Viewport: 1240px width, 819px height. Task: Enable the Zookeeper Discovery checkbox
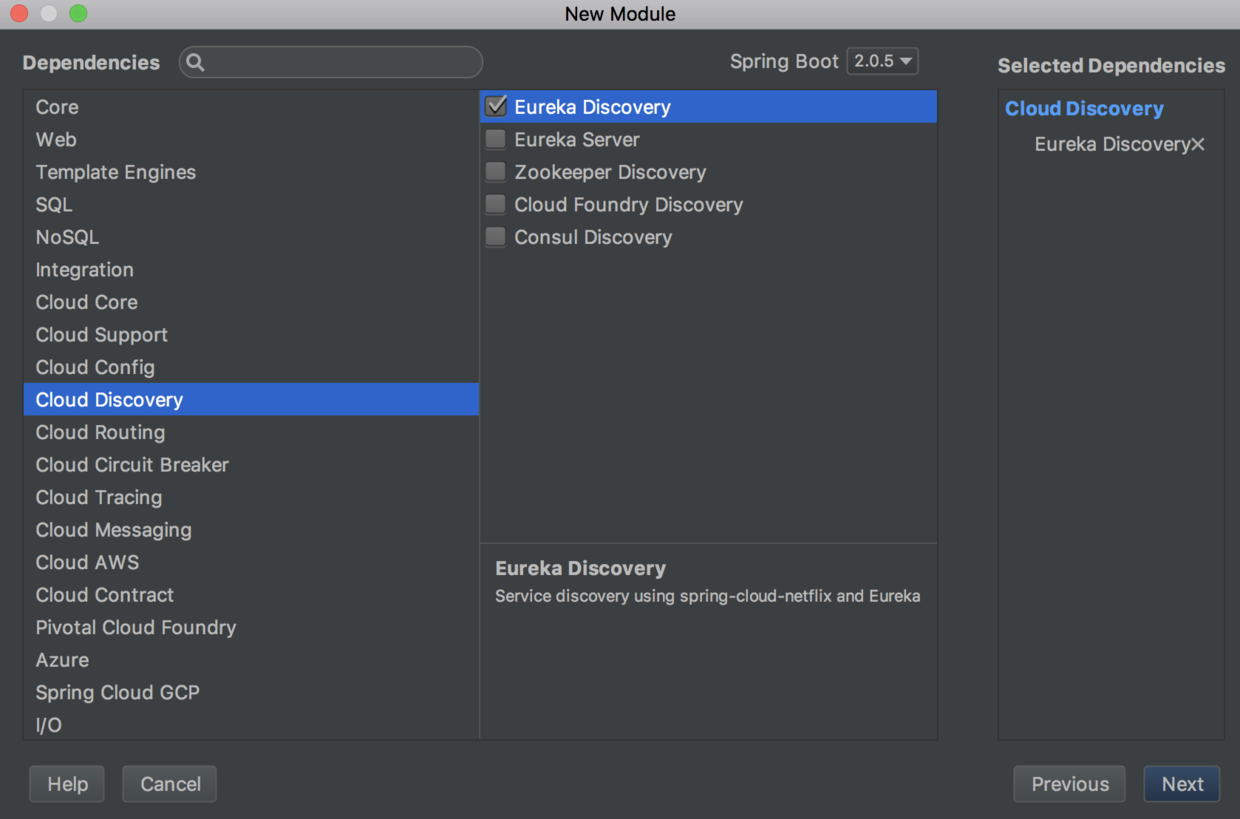coord(496,172)
